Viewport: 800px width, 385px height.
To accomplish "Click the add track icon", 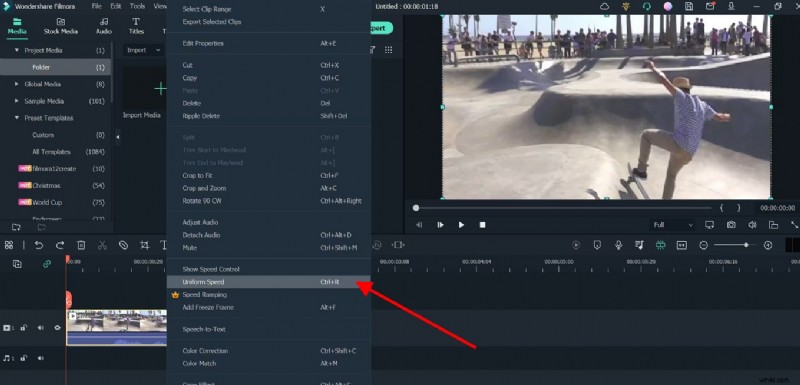I will [17, 264].
